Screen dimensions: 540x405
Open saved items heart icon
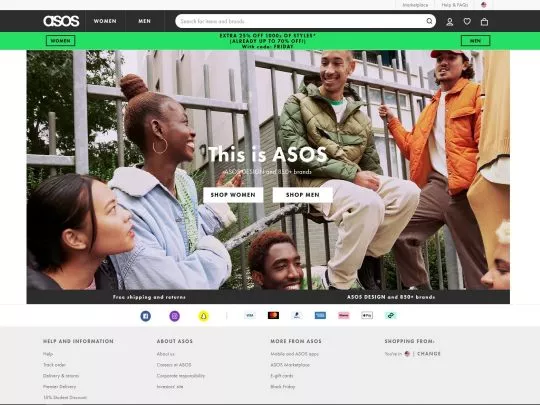click(467, 22)
